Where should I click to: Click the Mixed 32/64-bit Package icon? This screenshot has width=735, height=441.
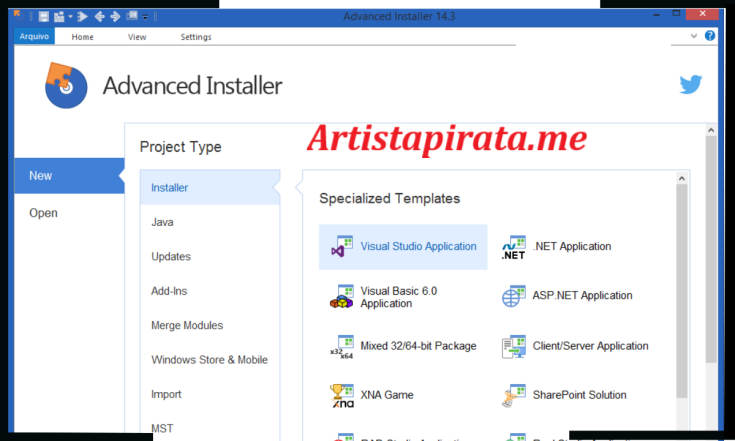coord(342,346)
